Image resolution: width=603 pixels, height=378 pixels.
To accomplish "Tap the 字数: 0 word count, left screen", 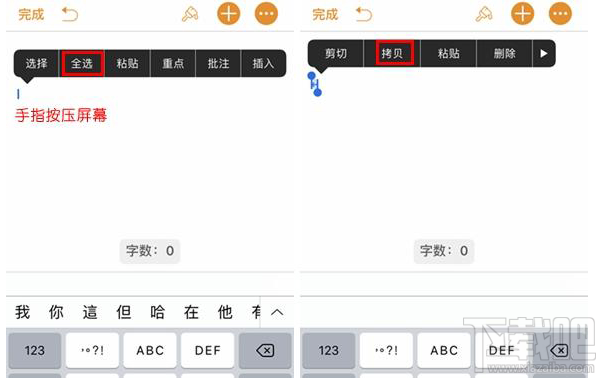I will 150,251.
